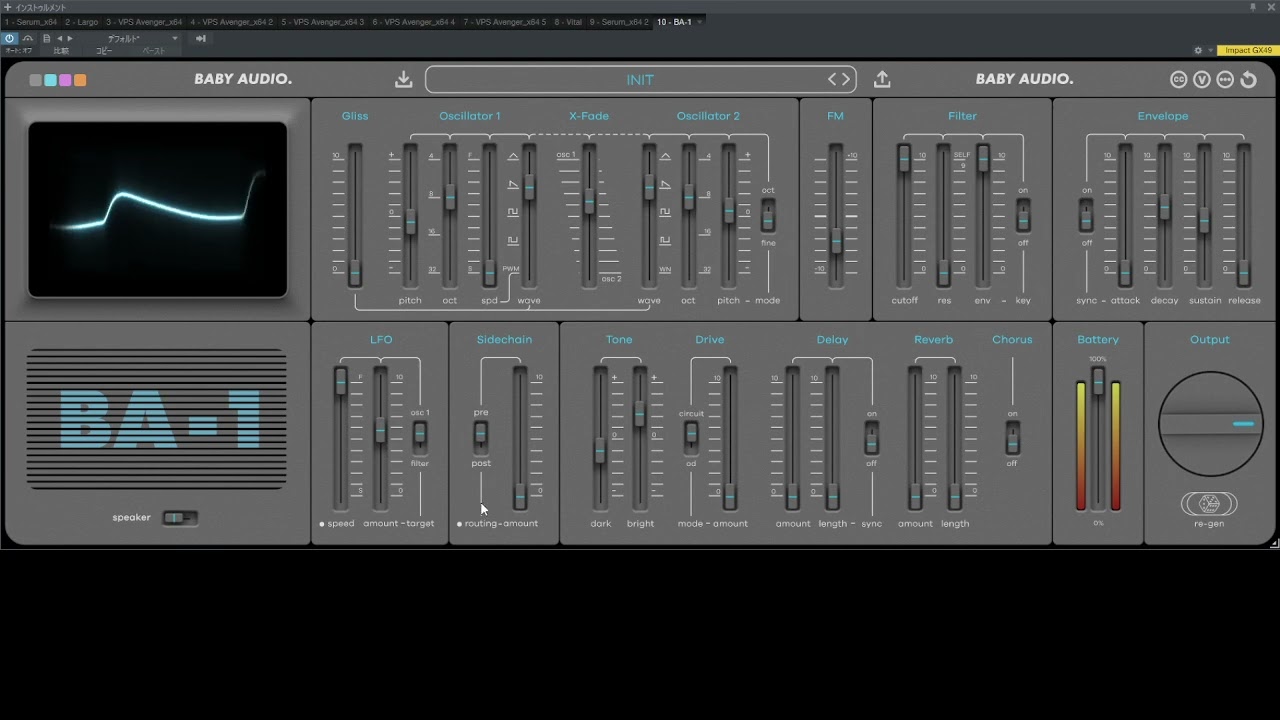Switch to the 2 - Largo tab

pos(82,21)
